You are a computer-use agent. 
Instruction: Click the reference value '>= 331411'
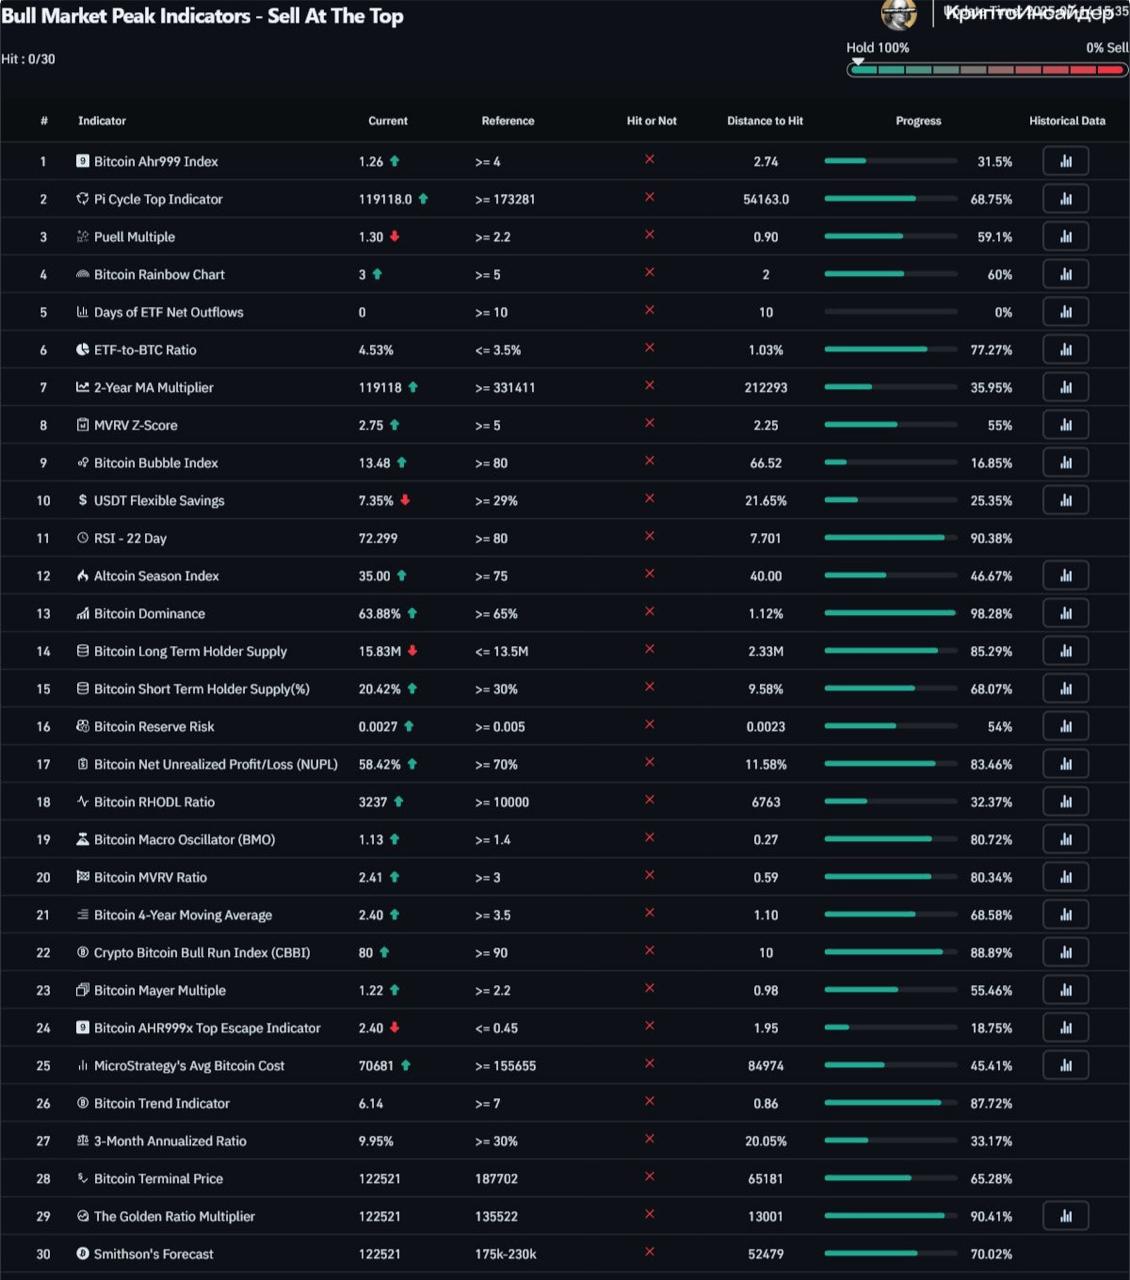505,387
